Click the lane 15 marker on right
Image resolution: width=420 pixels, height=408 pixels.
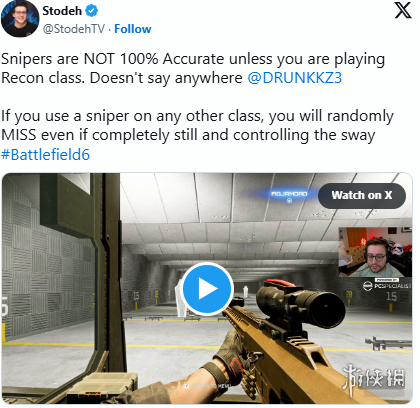(391, 296)
